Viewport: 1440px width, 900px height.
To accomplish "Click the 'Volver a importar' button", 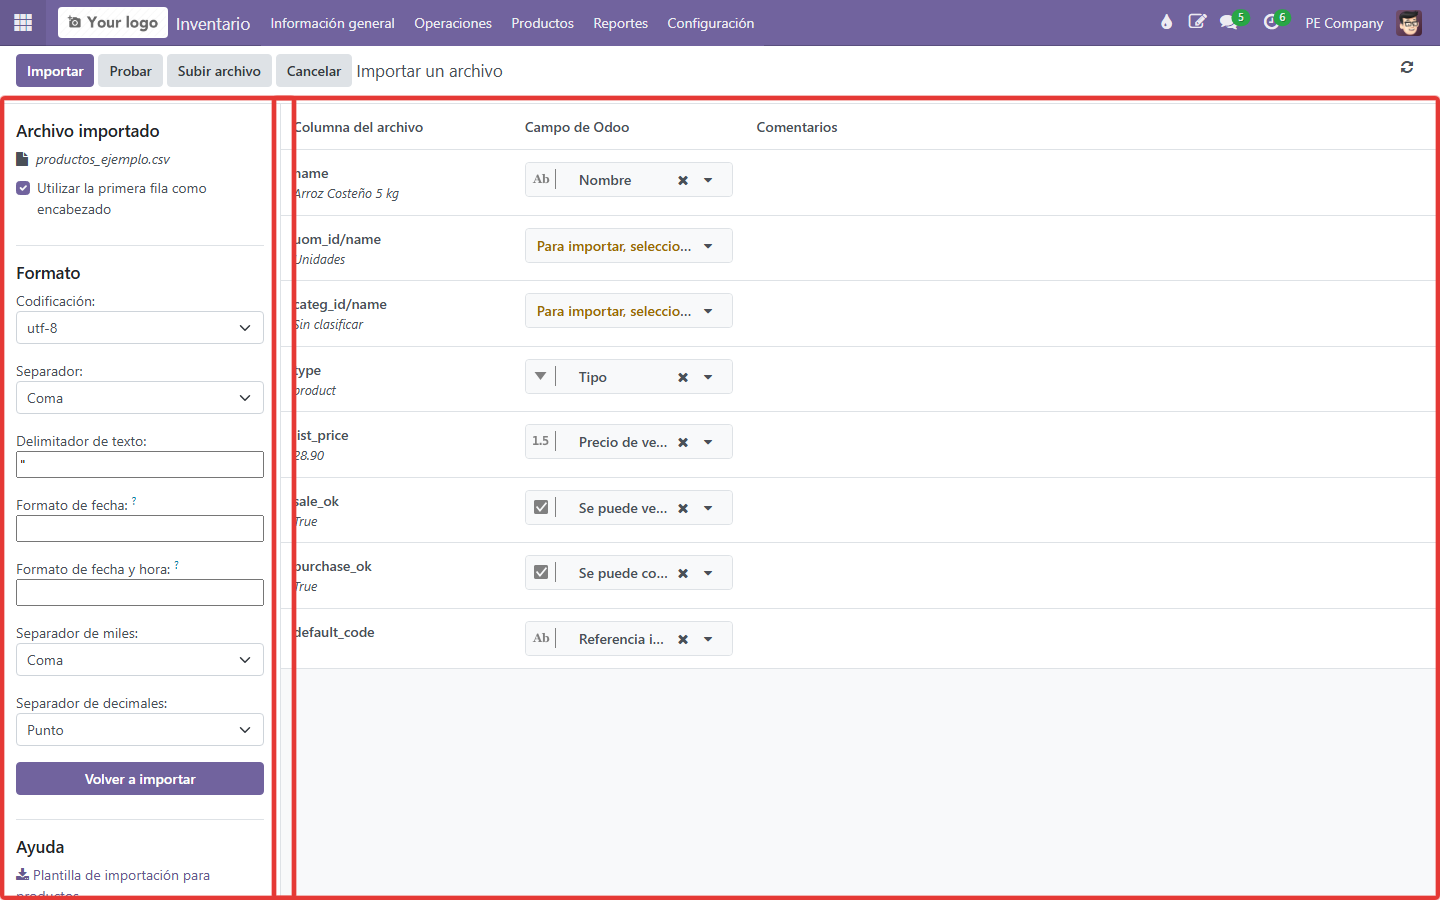I will tap(140, 779).
